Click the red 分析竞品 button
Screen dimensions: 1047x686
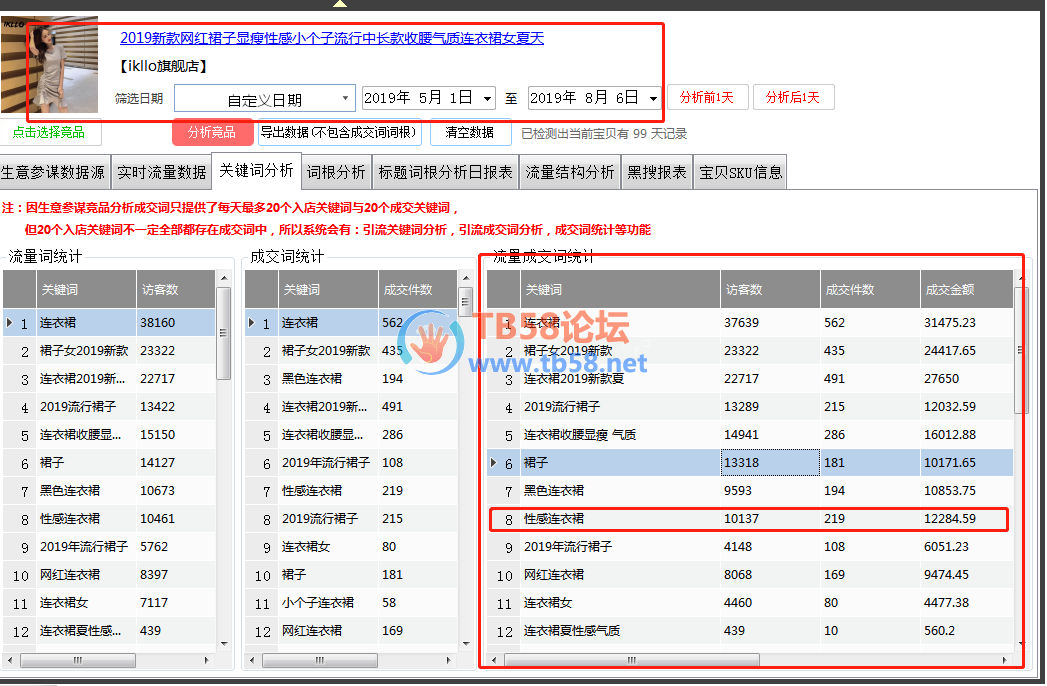pos(212,132)
